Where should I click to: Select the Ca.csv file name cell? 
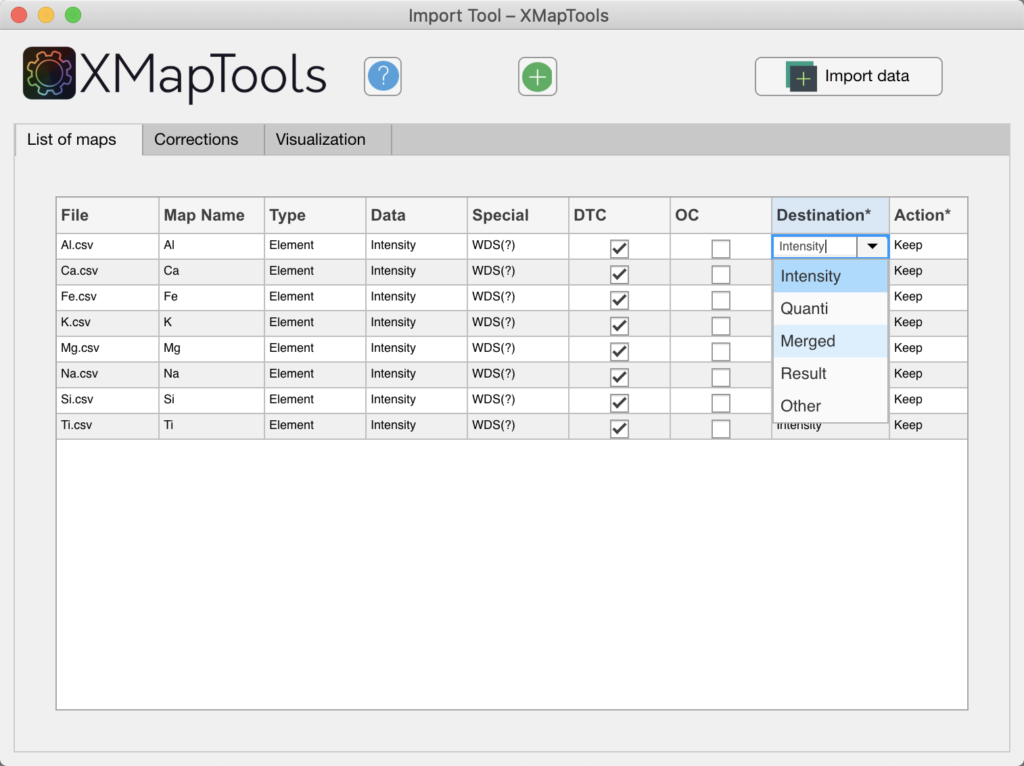pos(108,271)
